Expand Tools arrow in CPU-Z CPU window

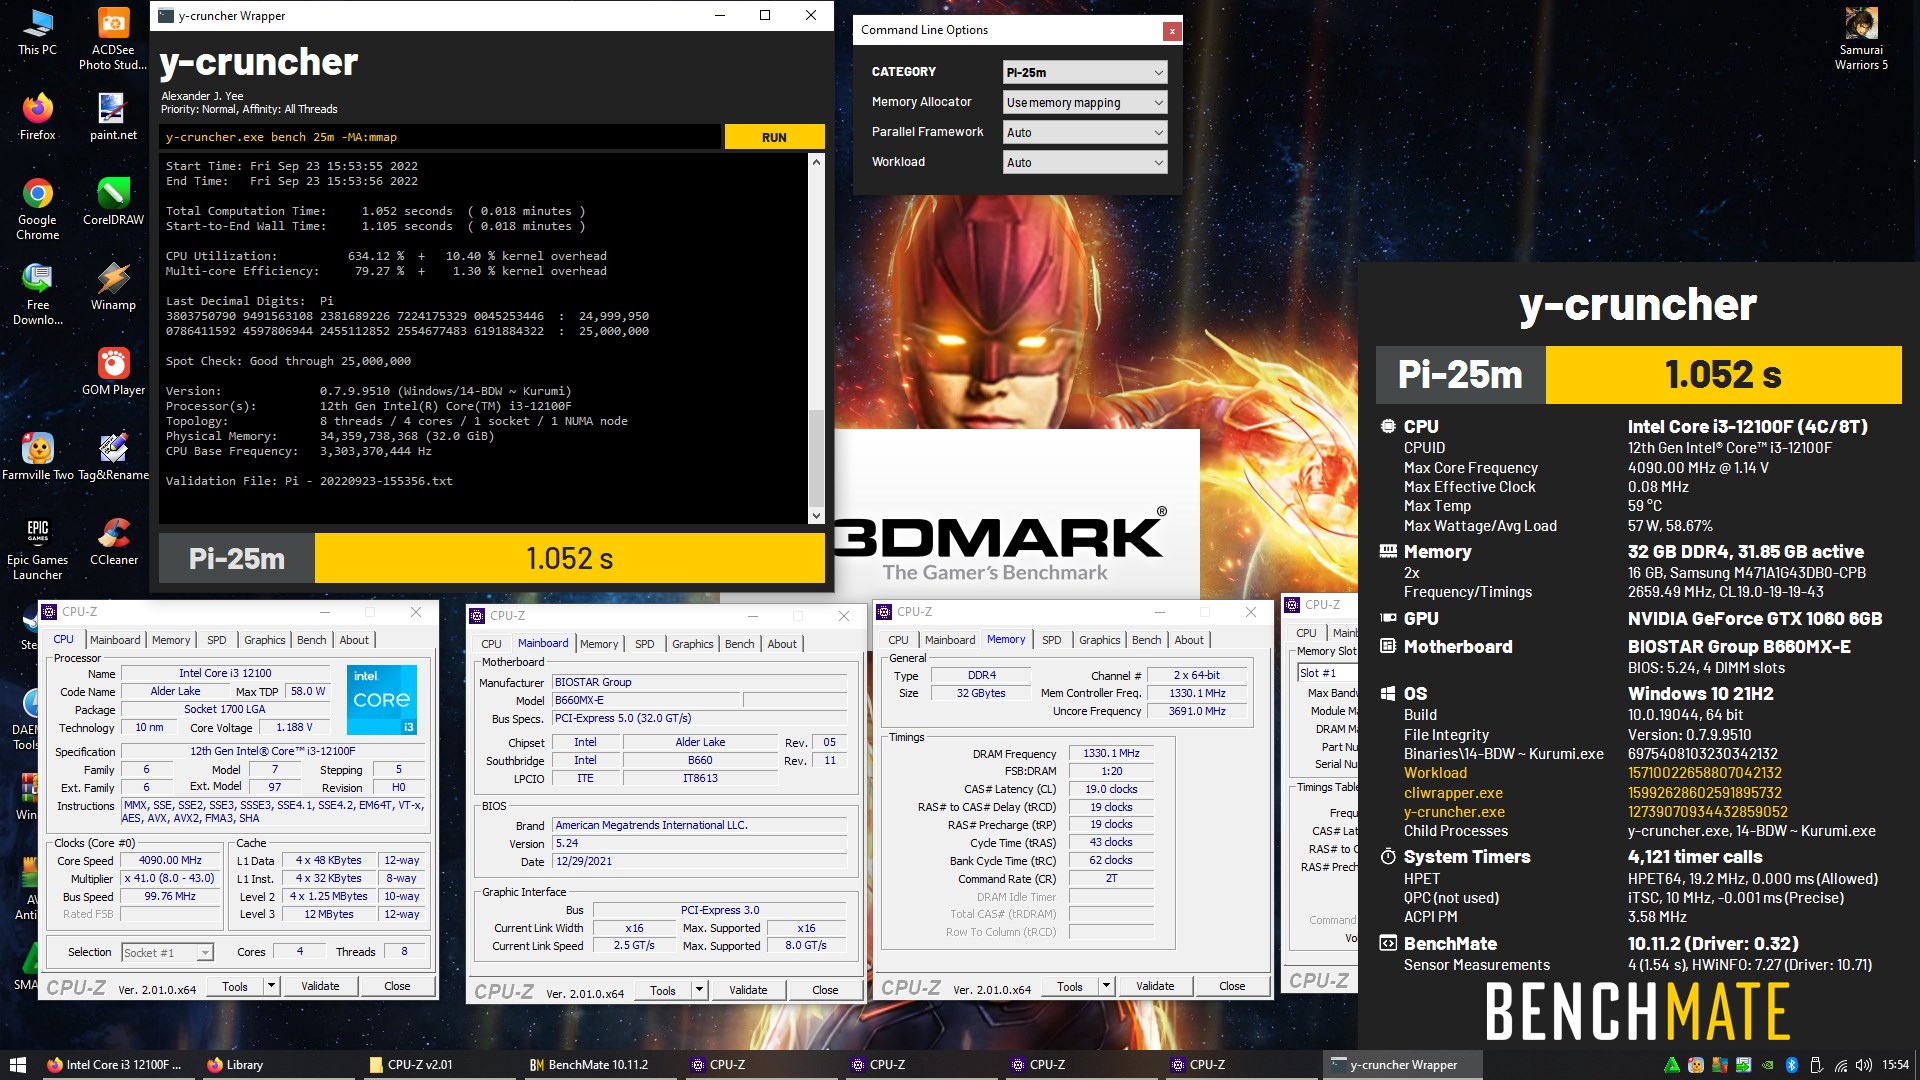271,986
